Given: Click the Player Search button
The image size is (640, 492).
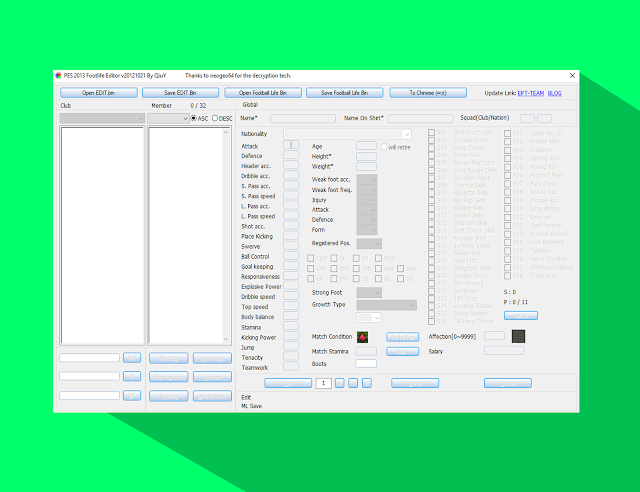Looking at the screenshot, I should click(169, 376).
